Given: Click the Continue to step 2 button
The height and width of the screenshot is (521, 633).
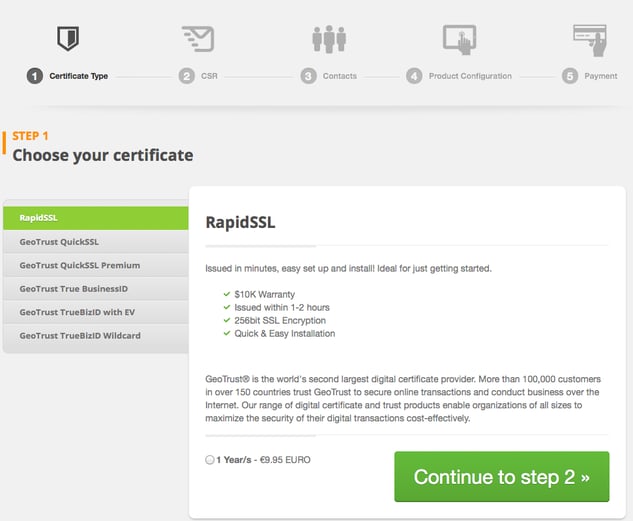Looking at the screenshot, I should 502,477.
